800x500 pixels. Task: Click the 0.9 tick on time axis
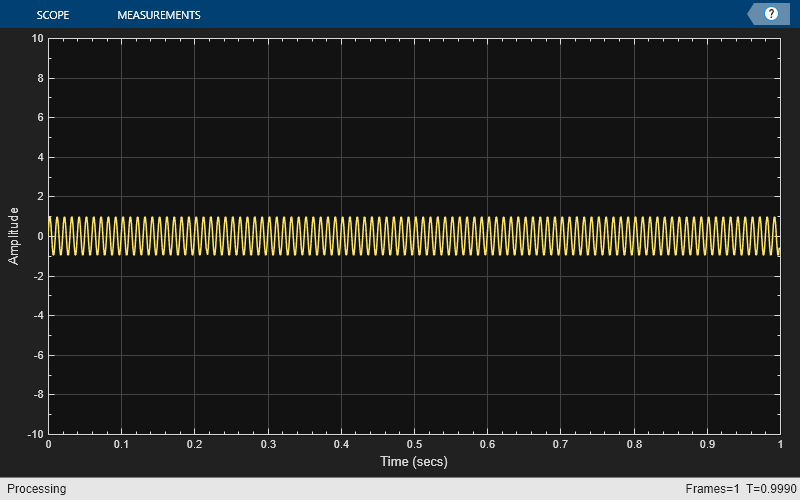tap(707, 444)
